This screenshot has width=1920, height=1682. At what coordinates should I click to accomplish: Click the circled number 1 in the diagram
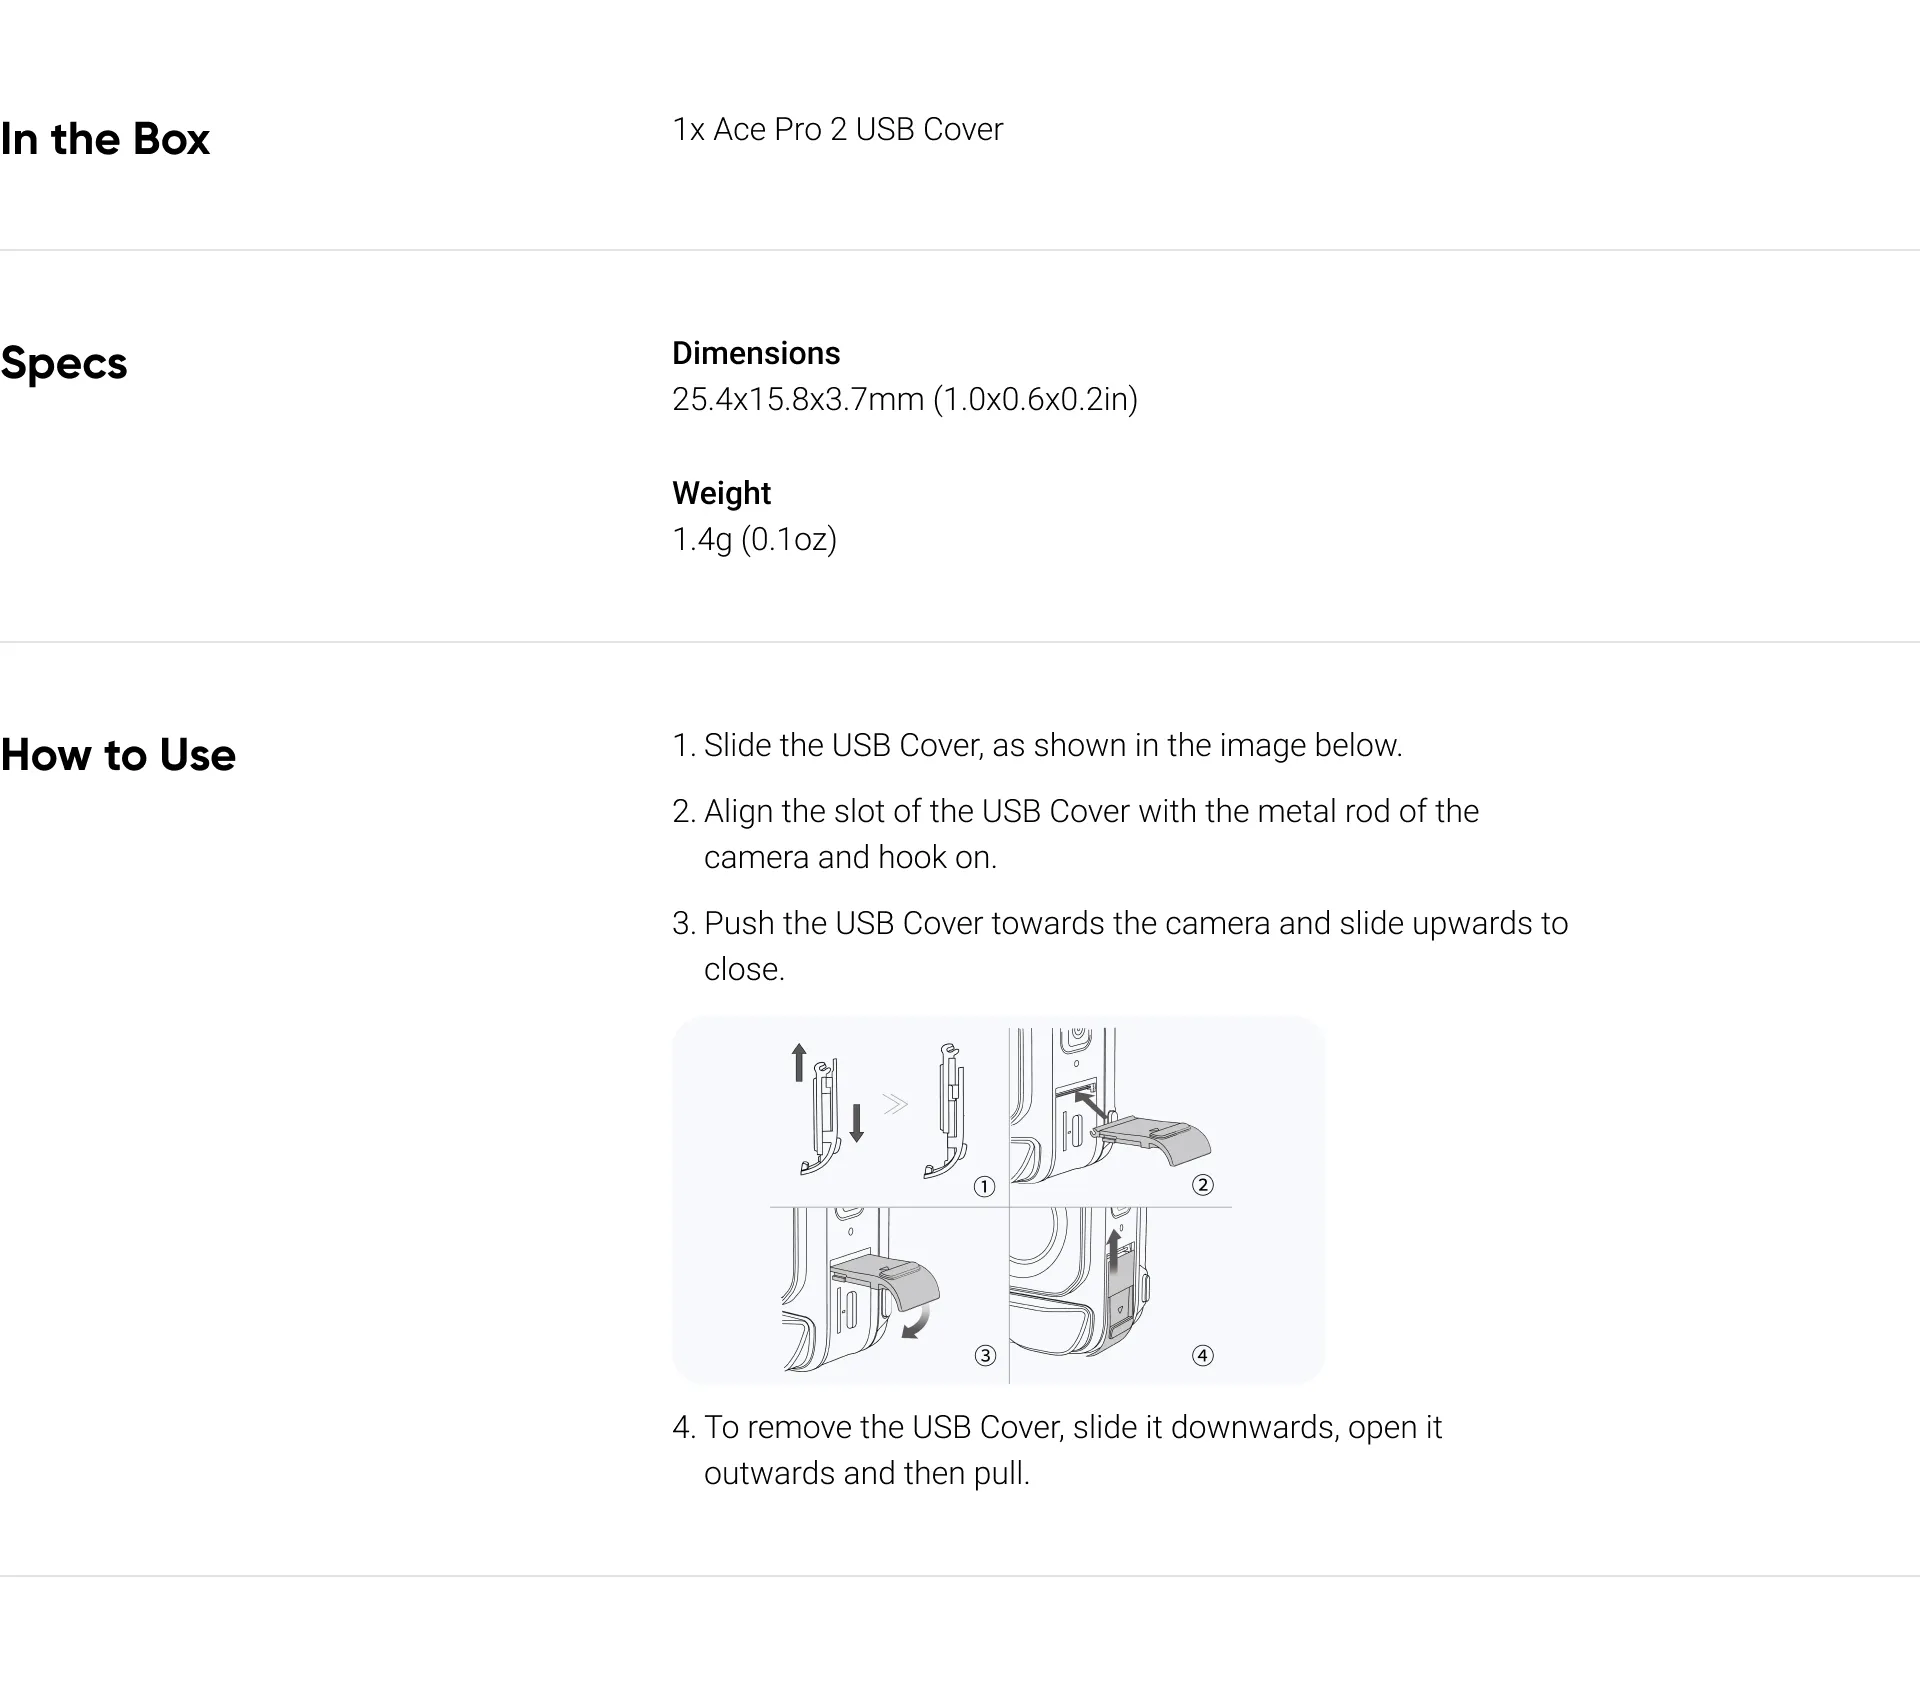tap(985, 1187)
